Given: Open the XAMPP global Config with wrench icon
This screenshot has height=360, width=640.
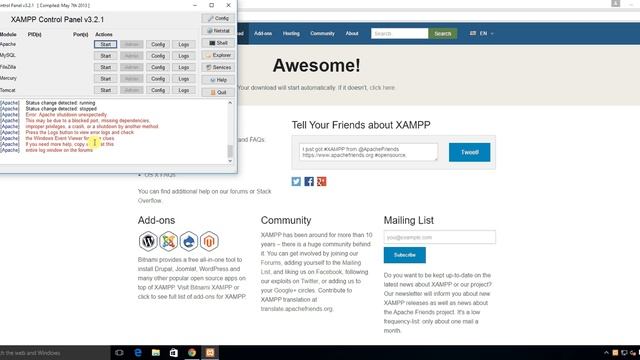Looking at the screenshot, I should pos(218,18).
